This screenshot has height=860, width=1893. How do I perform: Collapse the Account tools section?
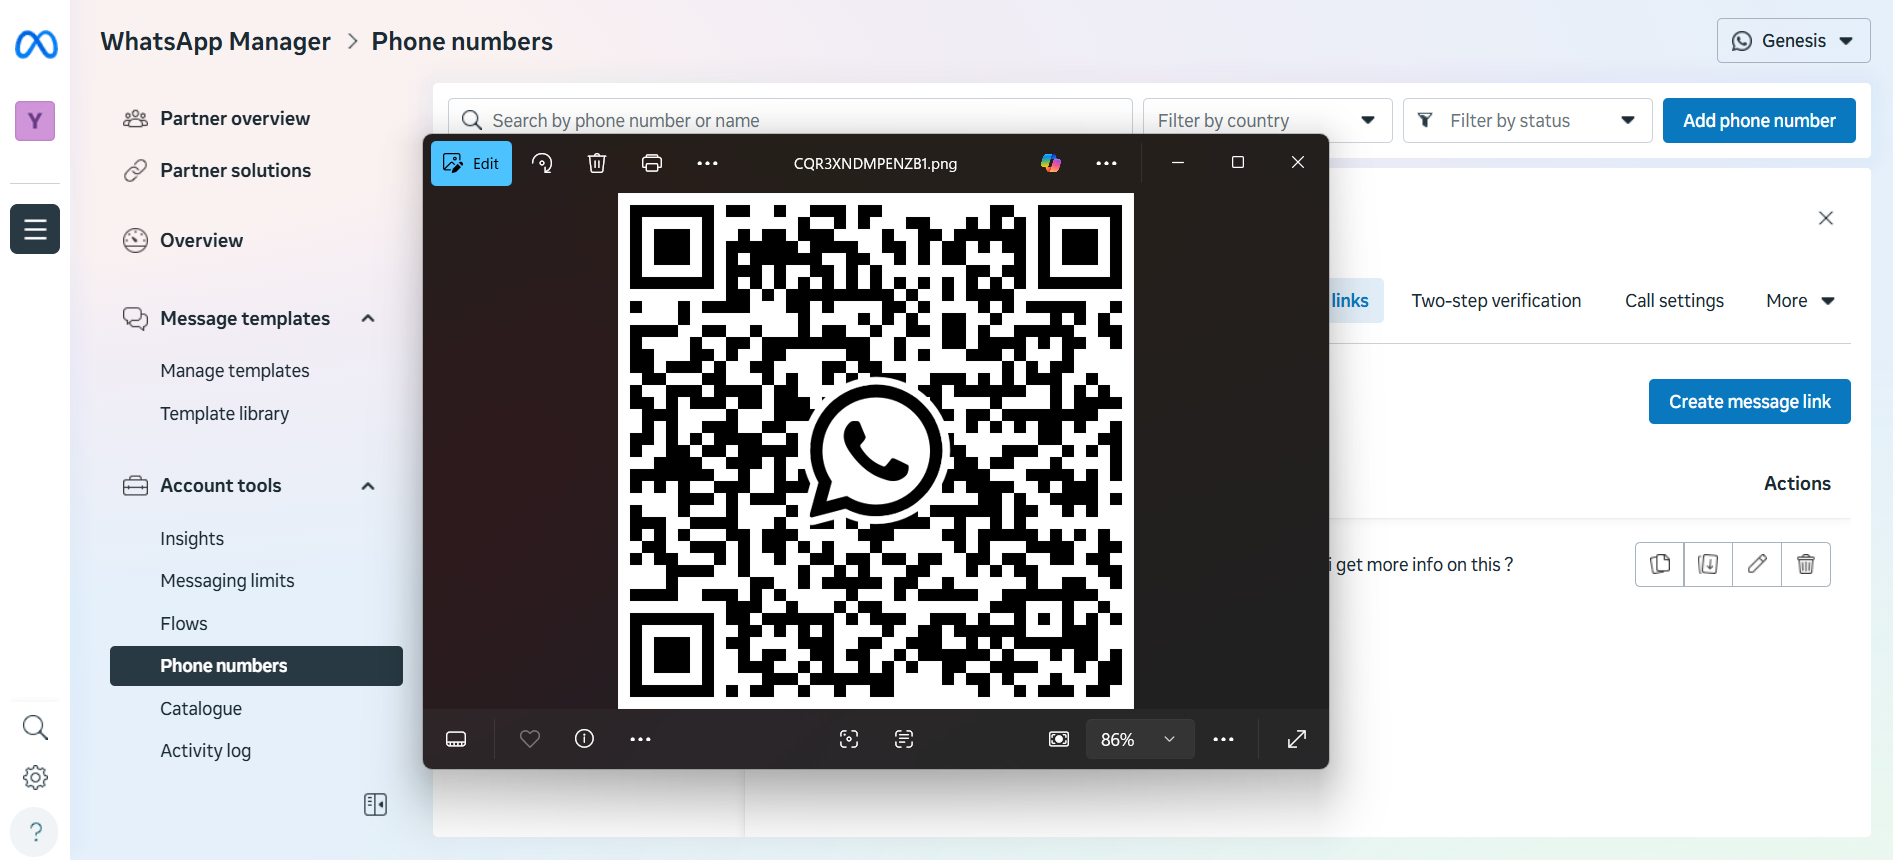[x=368, y=486]
